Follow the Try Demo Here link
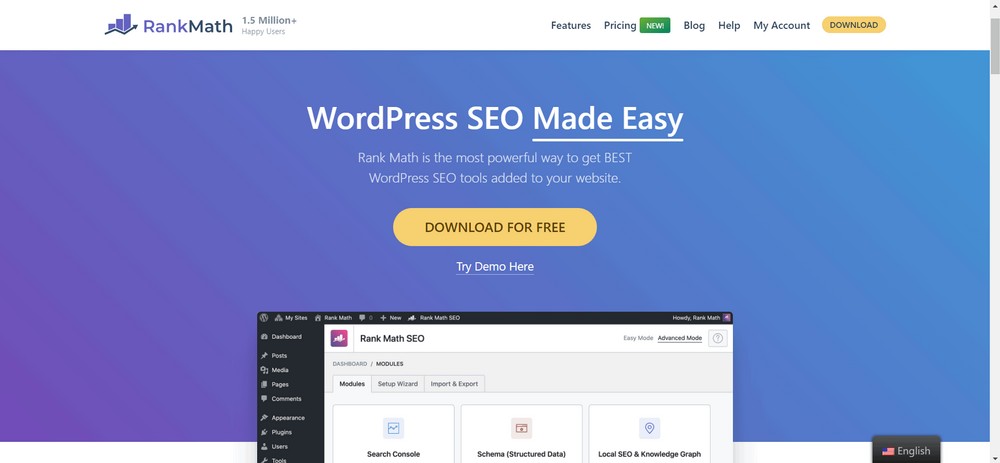The width and height of the screenshot is (1000, 463). click(x=495, y=267)
